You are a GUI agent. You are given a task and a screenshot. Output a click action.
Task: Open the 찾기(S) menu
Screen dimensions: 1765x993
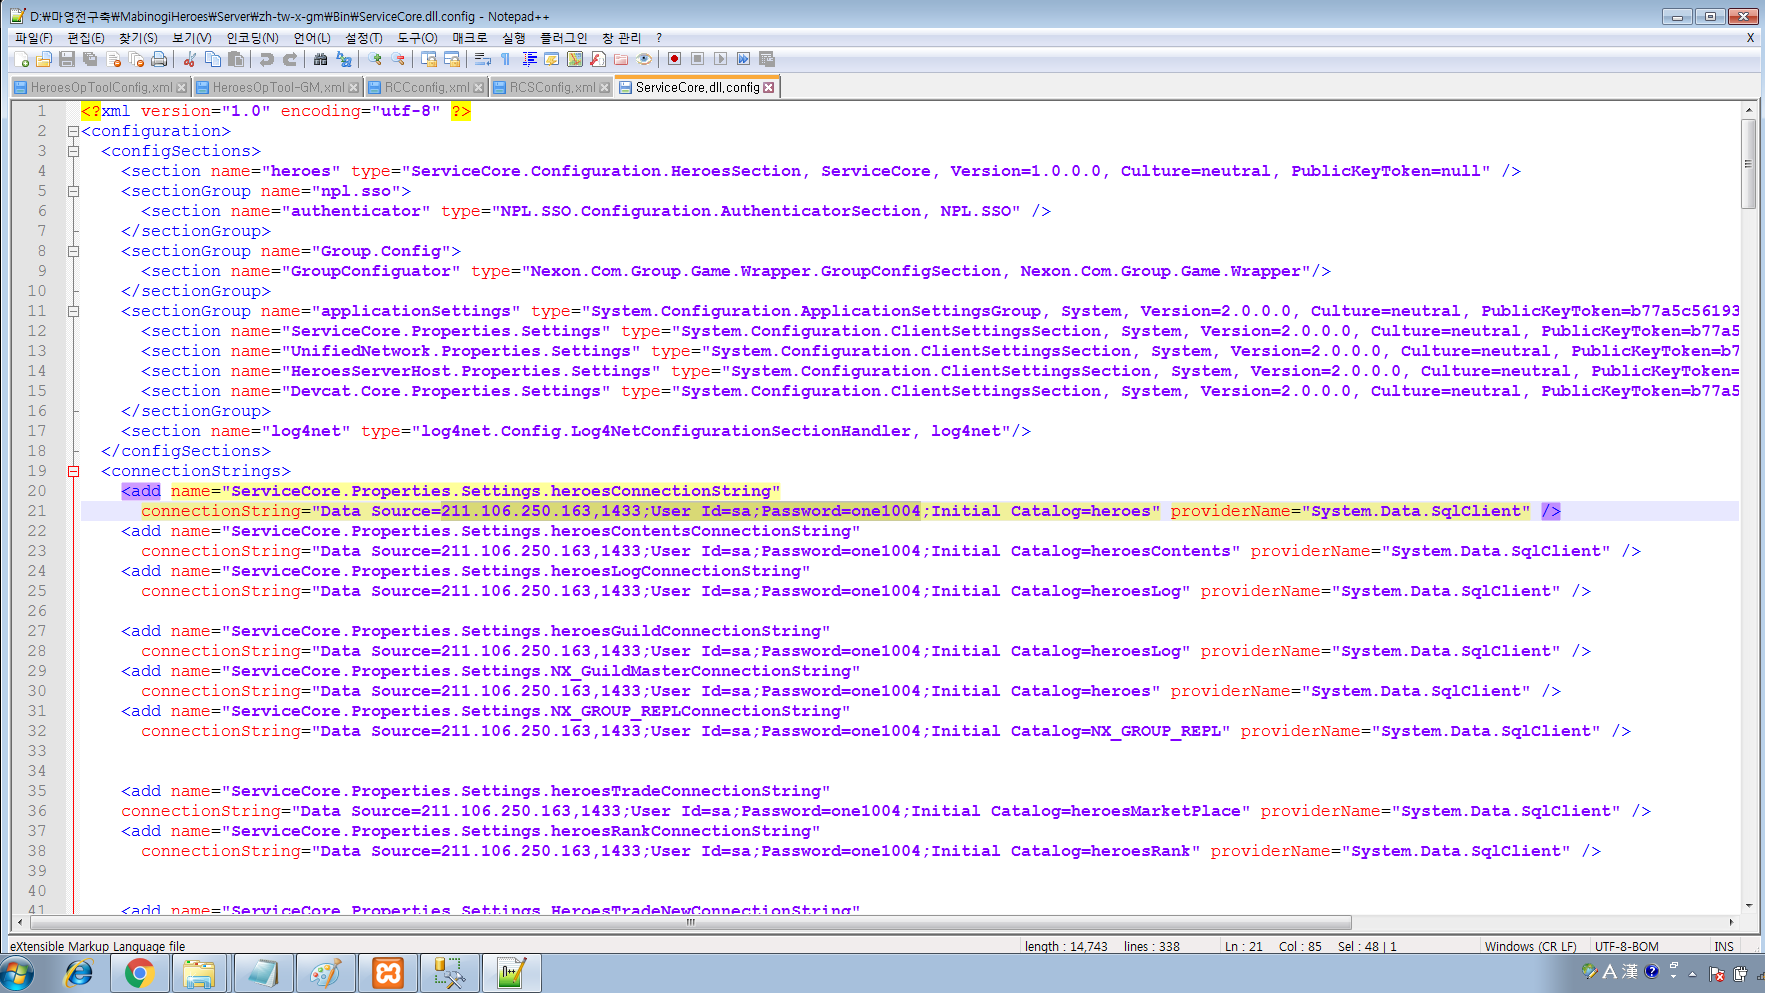point(138,38)
